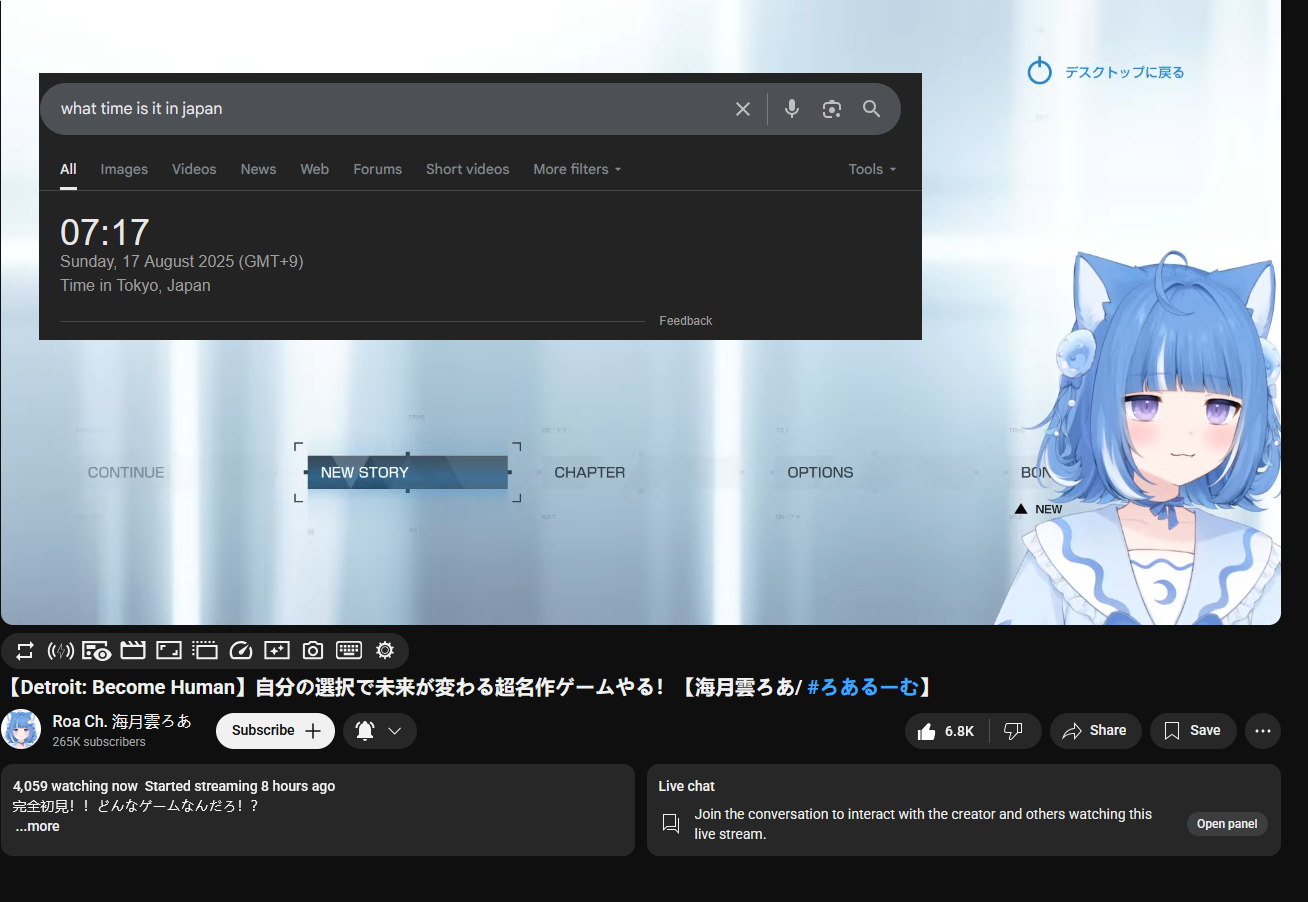Select OPTIONS in the game menu

pyautogui.click(x=820, y=472)
